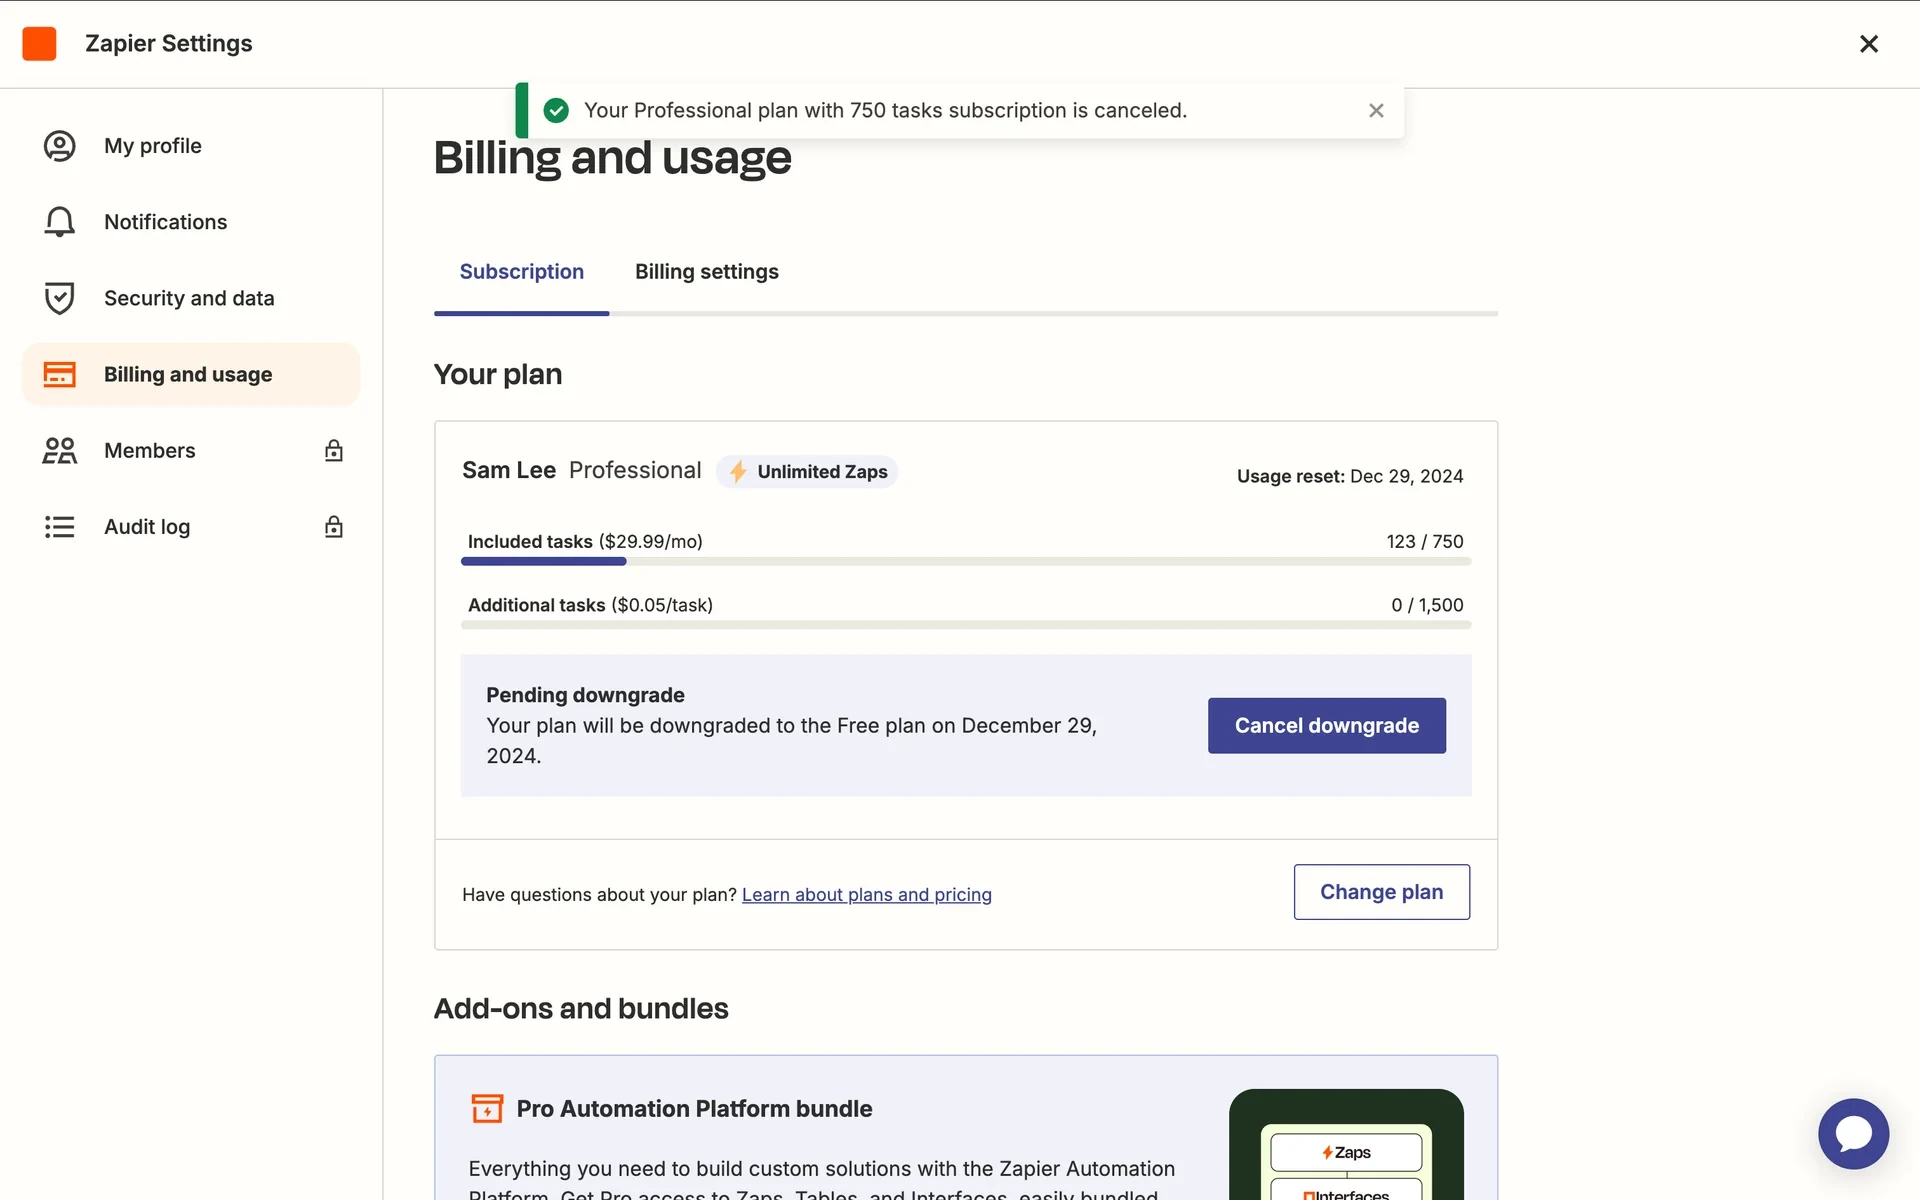Click the Cancel downgrade button

pyautogui.click(x=1326, y=725)
